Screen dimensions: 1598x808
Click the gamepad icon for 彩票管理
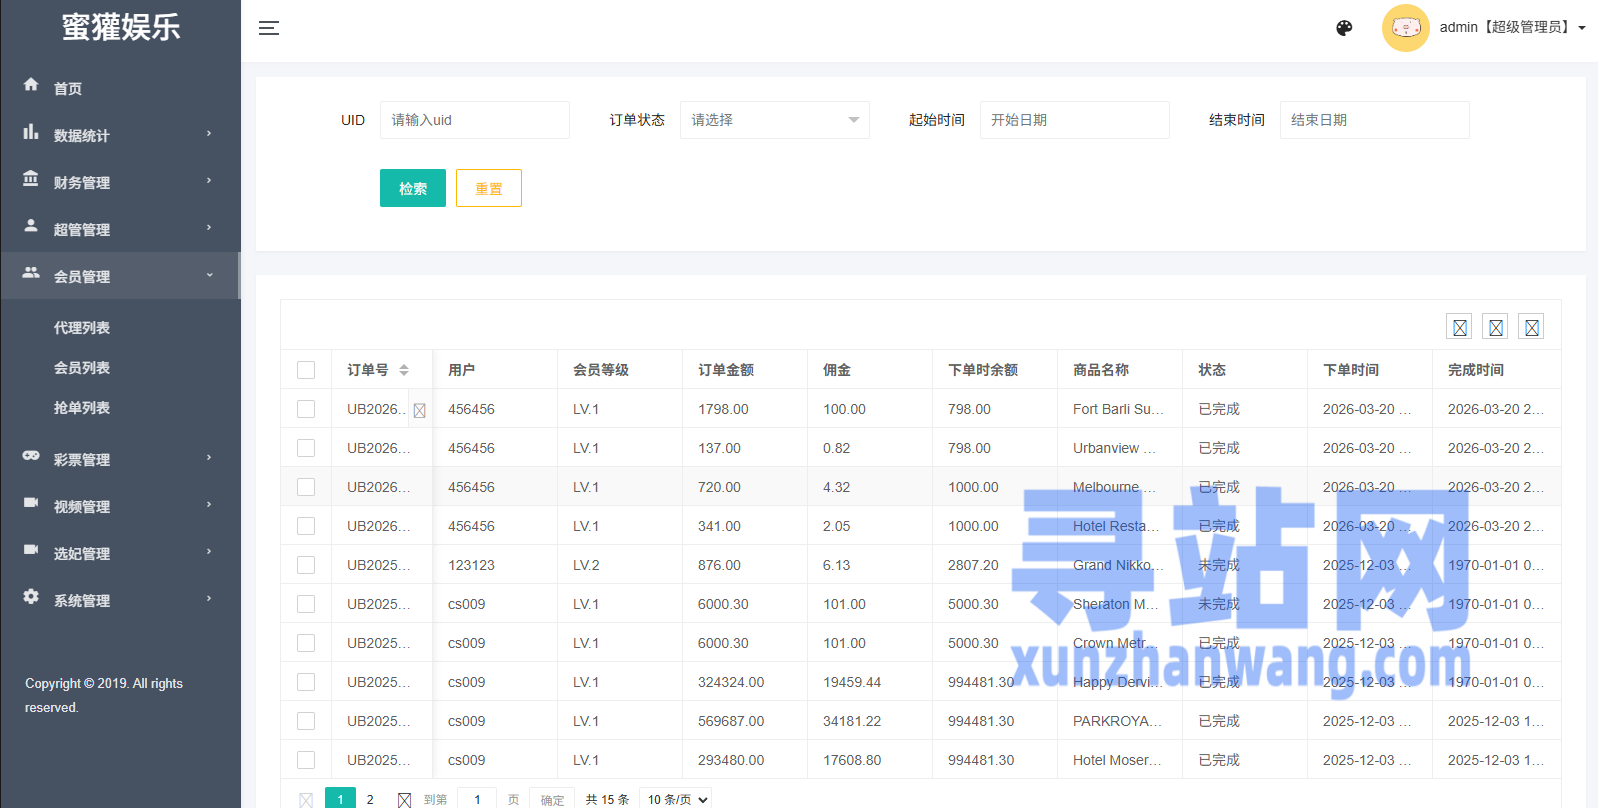[x=31, y=456]
